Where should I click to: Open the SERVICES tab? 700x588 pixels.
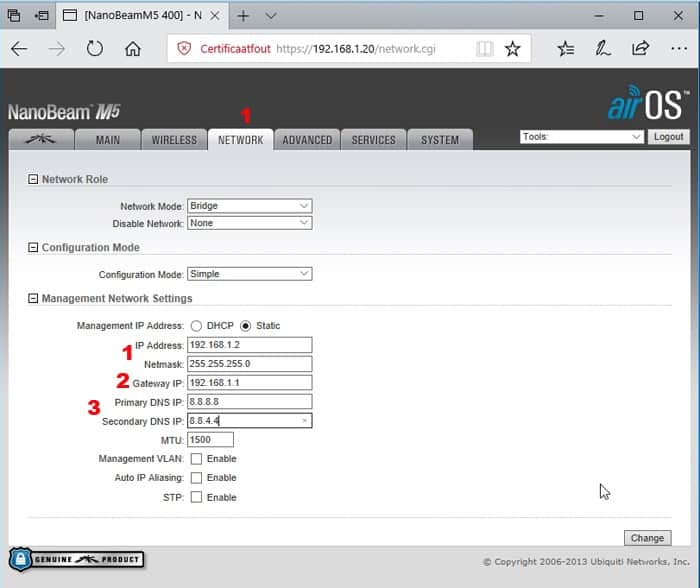[x=374, y=140]
